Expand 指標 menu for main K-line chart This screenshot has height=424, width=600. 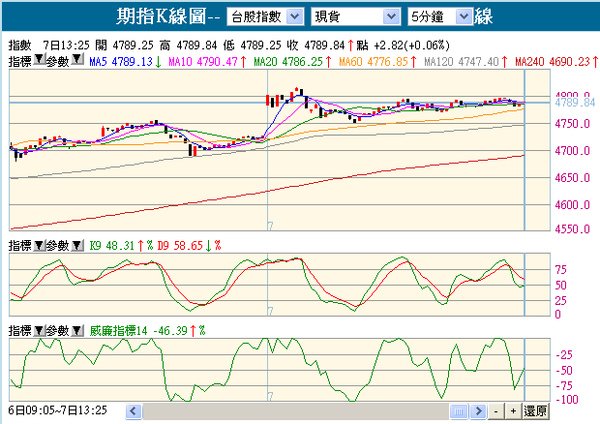(x=39, y=59)
